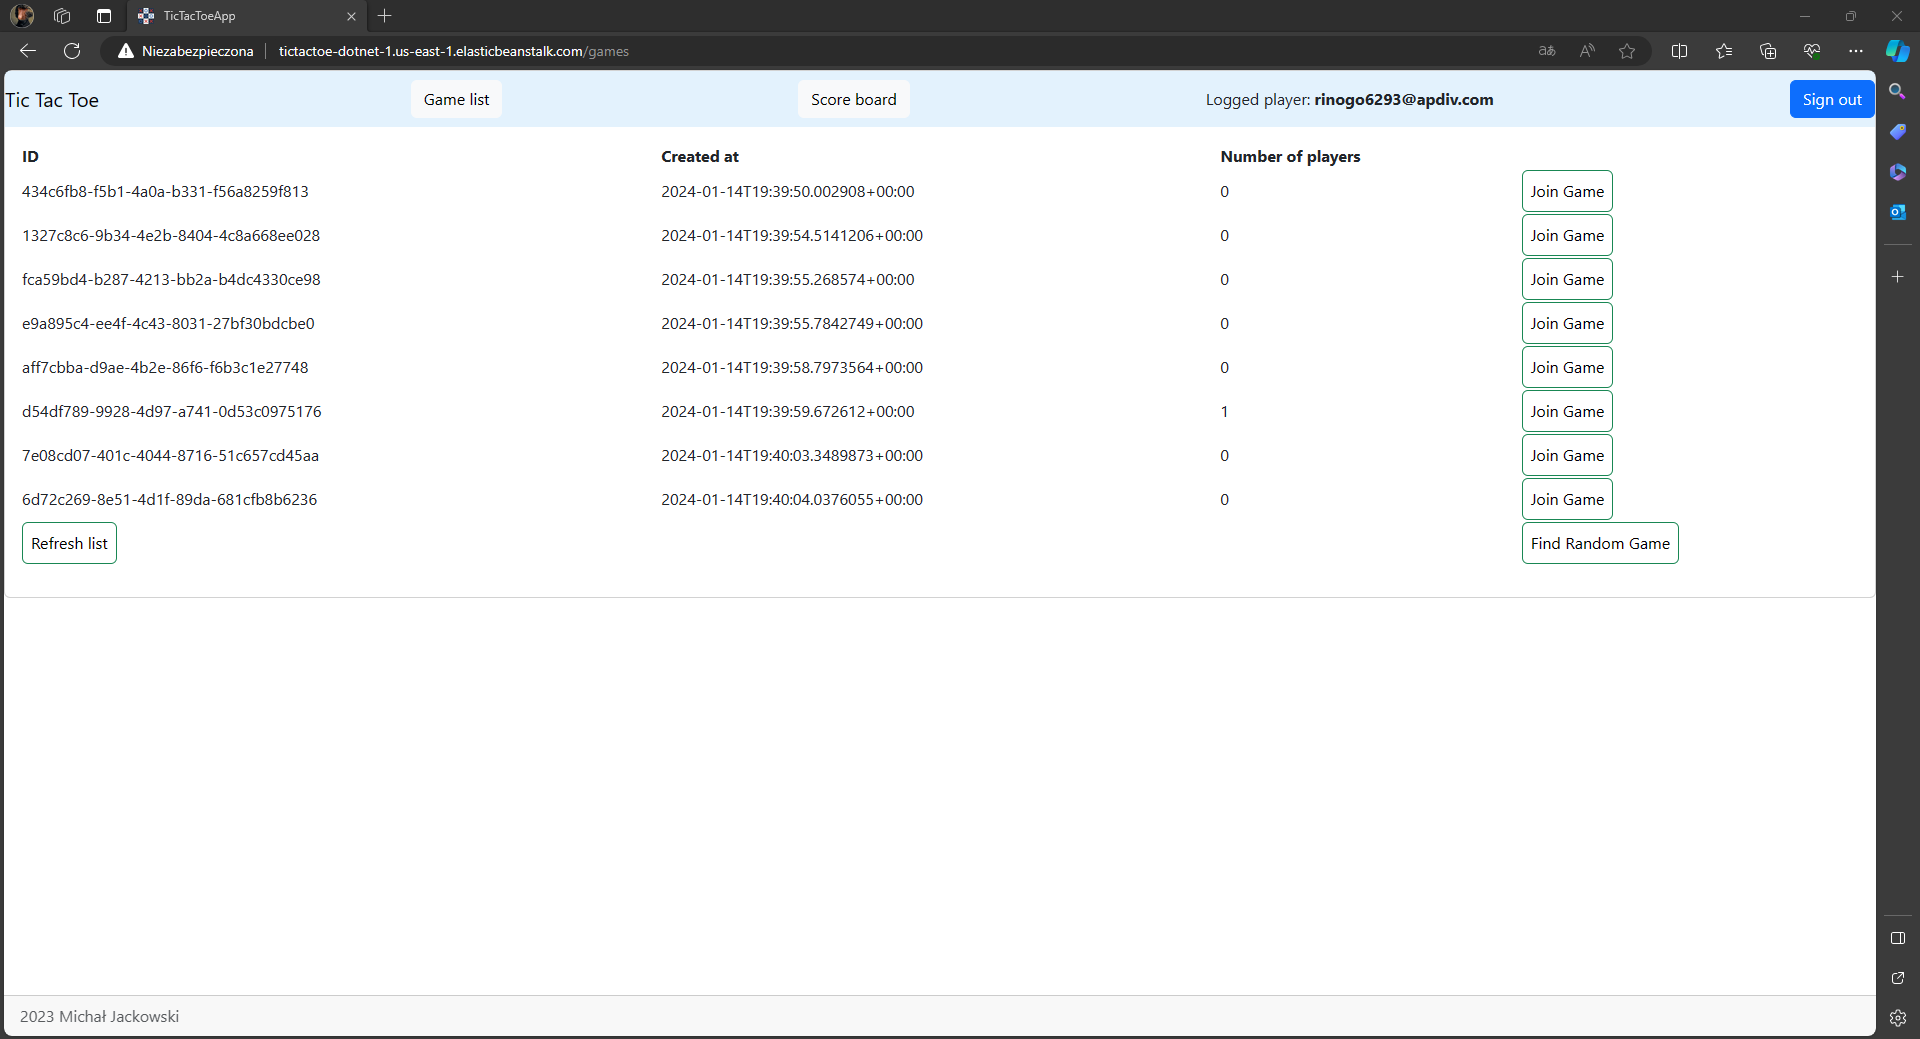1920x1039 pixels.
Task: Select timestamp 2024-01-14T19:39:54.5141206+00:00
Action: (x=792, y=235)
